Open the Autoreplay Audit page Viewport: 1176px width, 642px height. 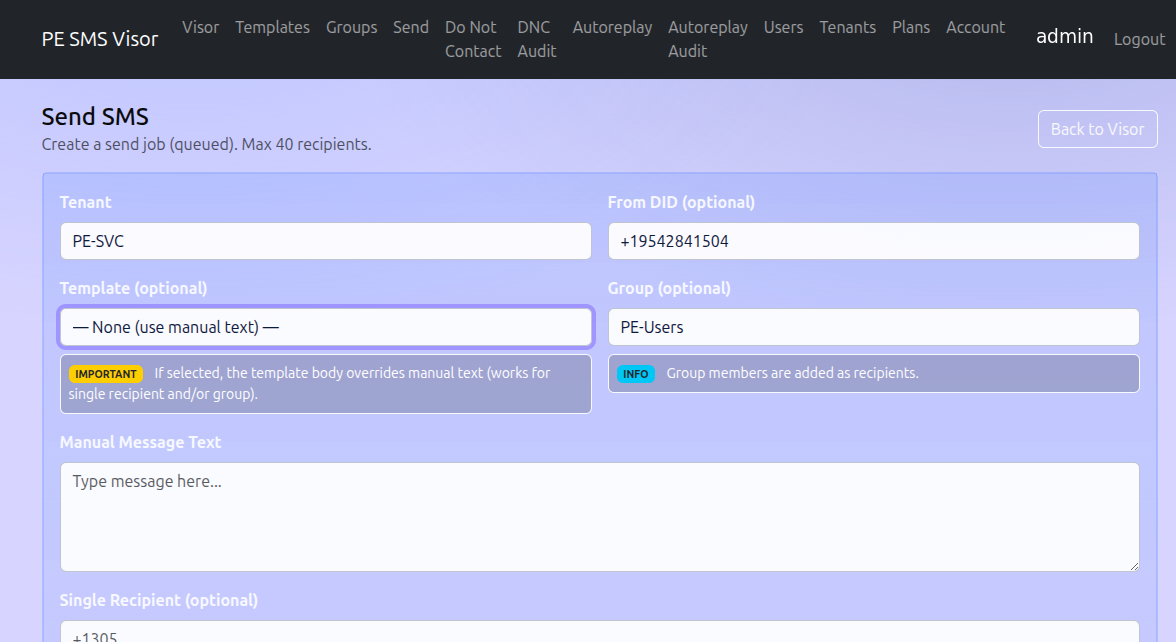click(x=707, y=39)
